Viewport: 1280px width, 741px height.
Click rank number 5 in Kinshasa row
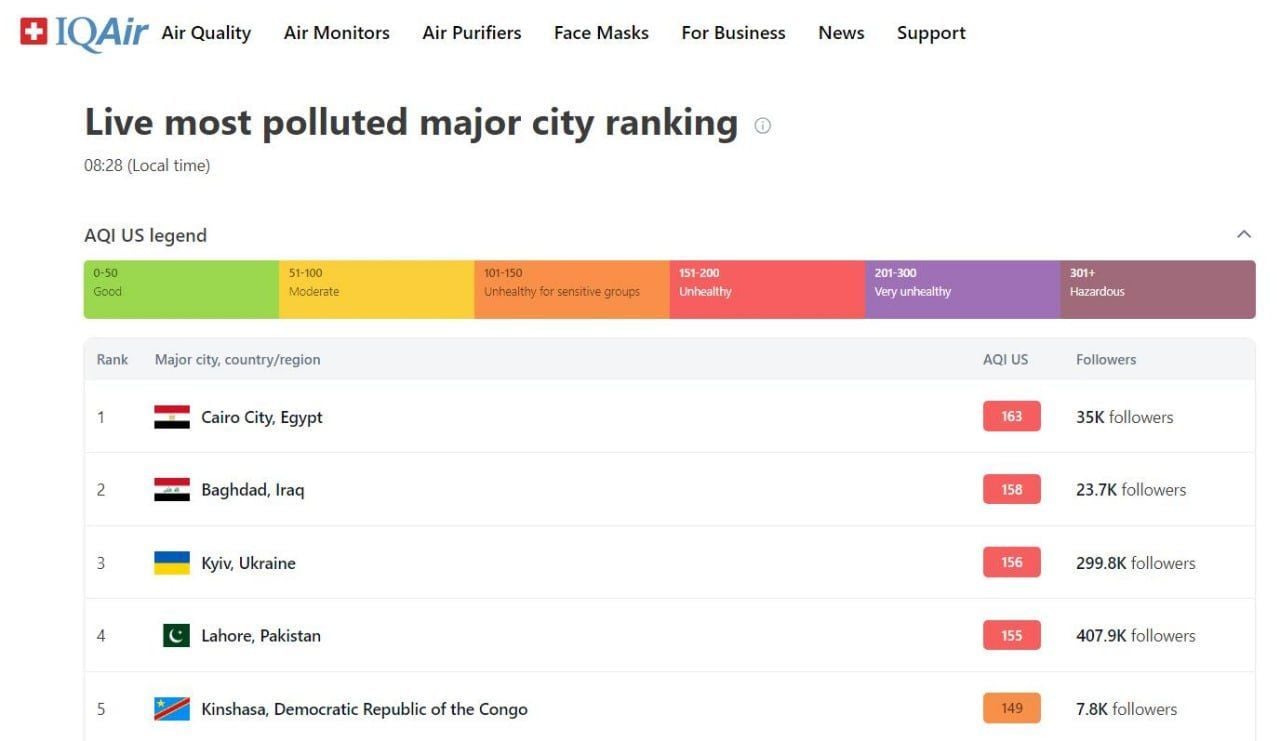coord(101,709)
